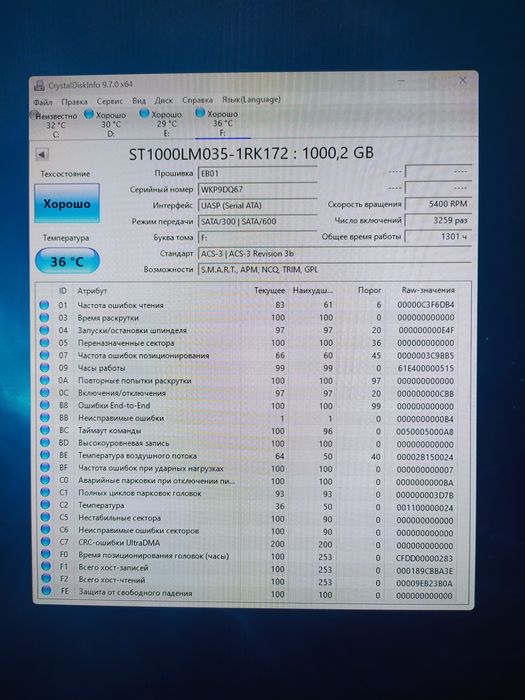Click status icon for FE Защита от свободного падения
Image resolution: width=525 pixels, height=700 pixels.
(46, 591)
